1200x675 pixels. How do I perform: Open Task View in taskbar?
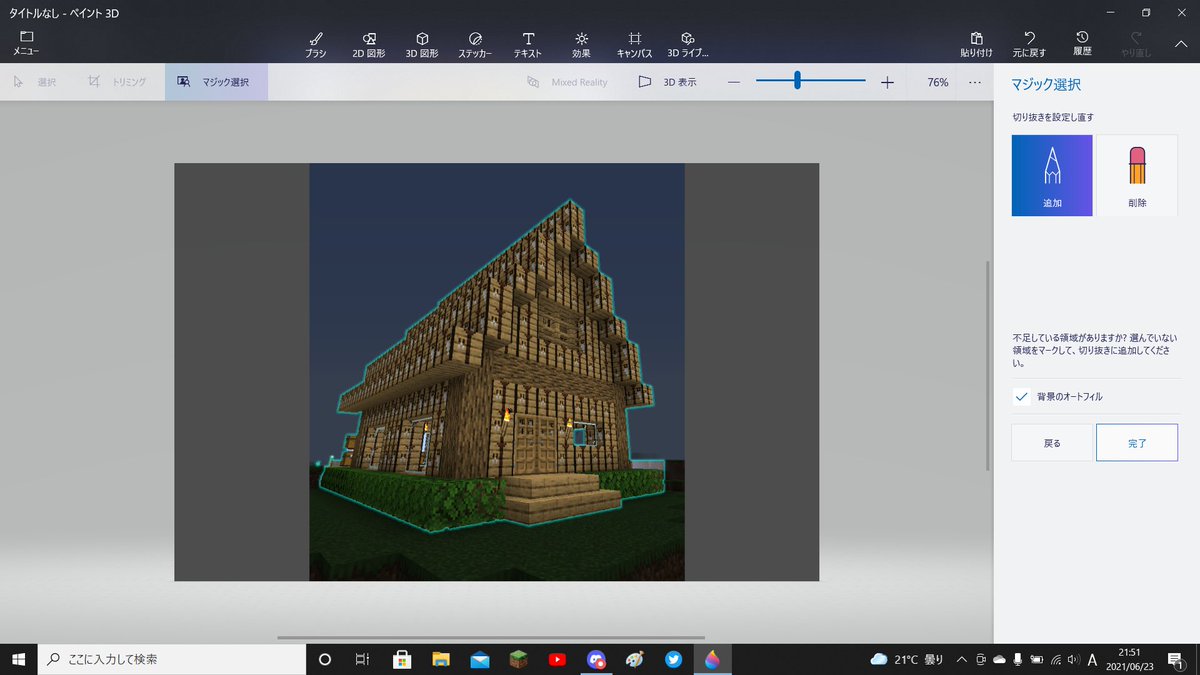(363, 659)
